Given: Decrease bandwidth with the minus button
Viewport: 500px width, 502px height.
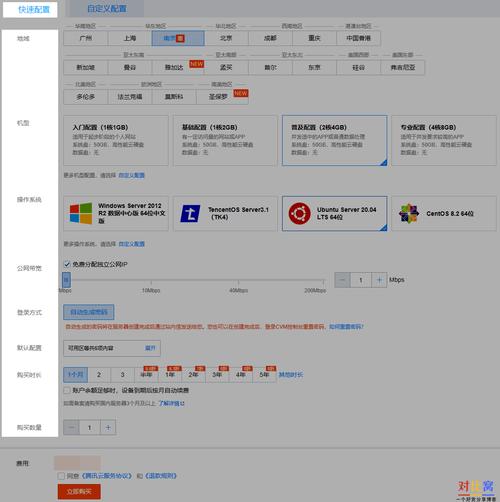Looking at the screenshot, I should [342, 280].
